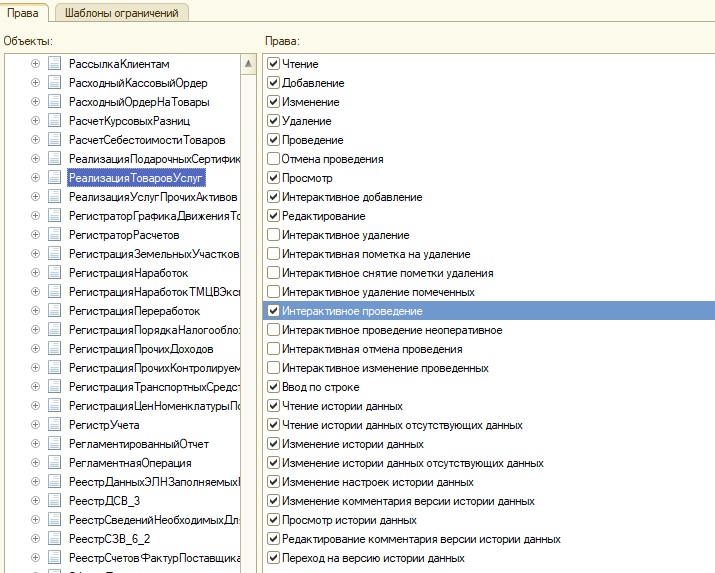Image resolution: width=715 pixels, height=573 pixels.
Task: Click the objects list scroll-up arrow
Action: point(248,64)
